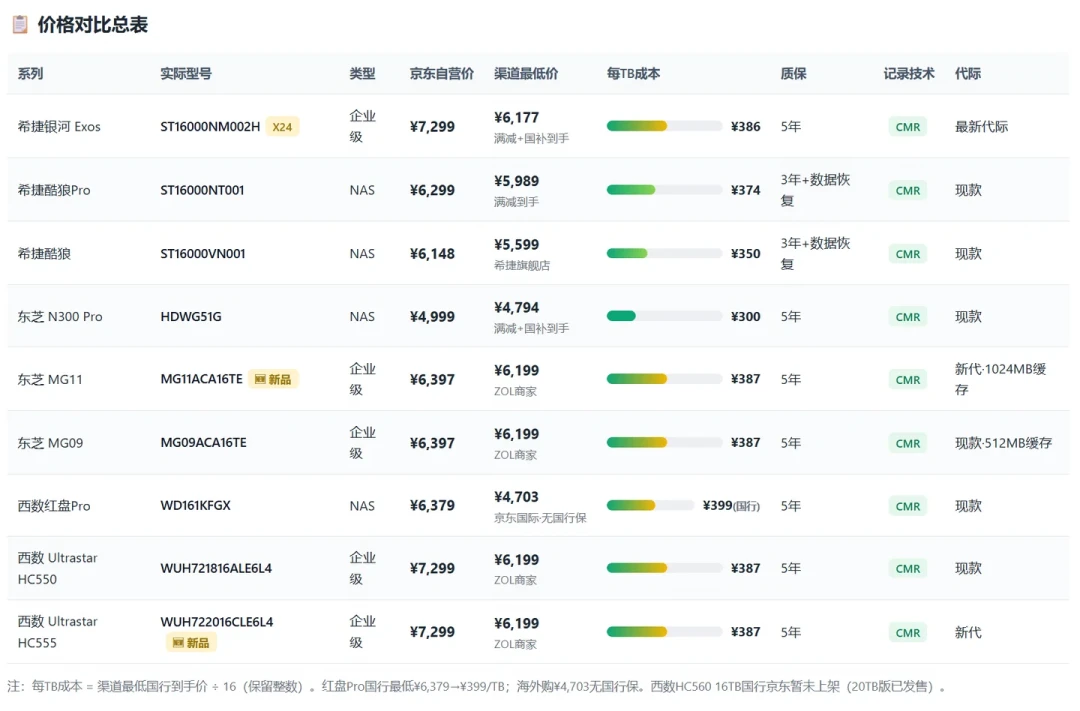
Task: Click model number WUH721816ALE6L4
Action: (216, 568)
